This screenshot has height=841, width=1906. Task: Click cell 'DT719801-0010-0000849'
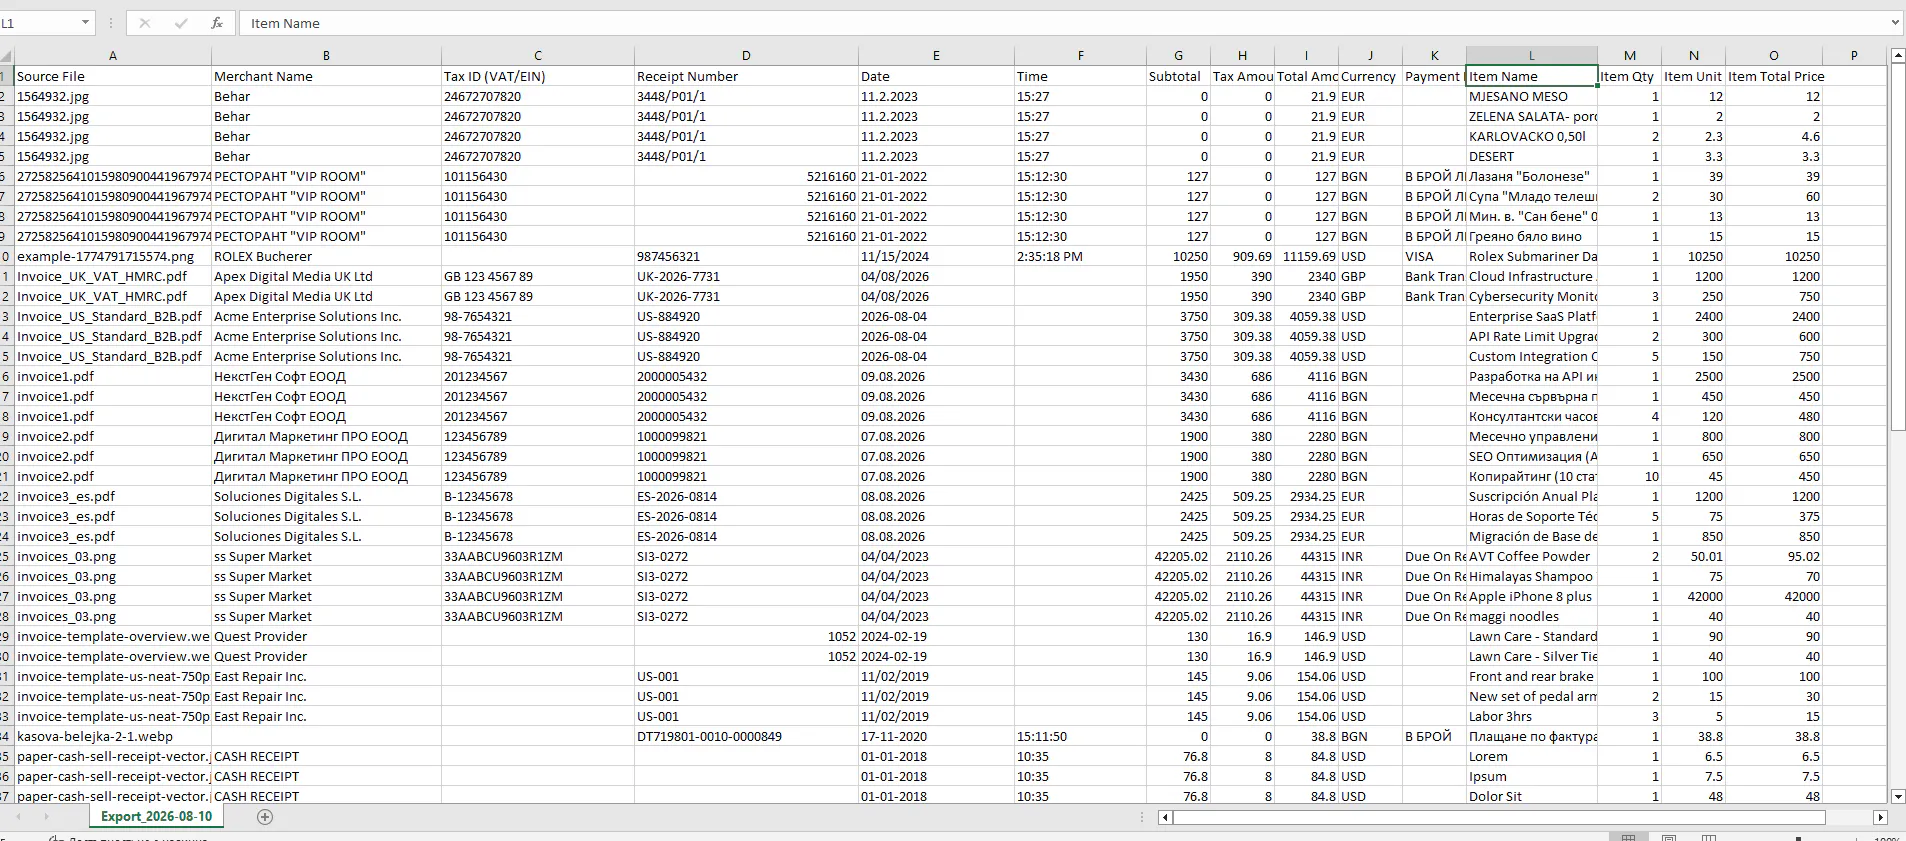[x=746, y=736]
